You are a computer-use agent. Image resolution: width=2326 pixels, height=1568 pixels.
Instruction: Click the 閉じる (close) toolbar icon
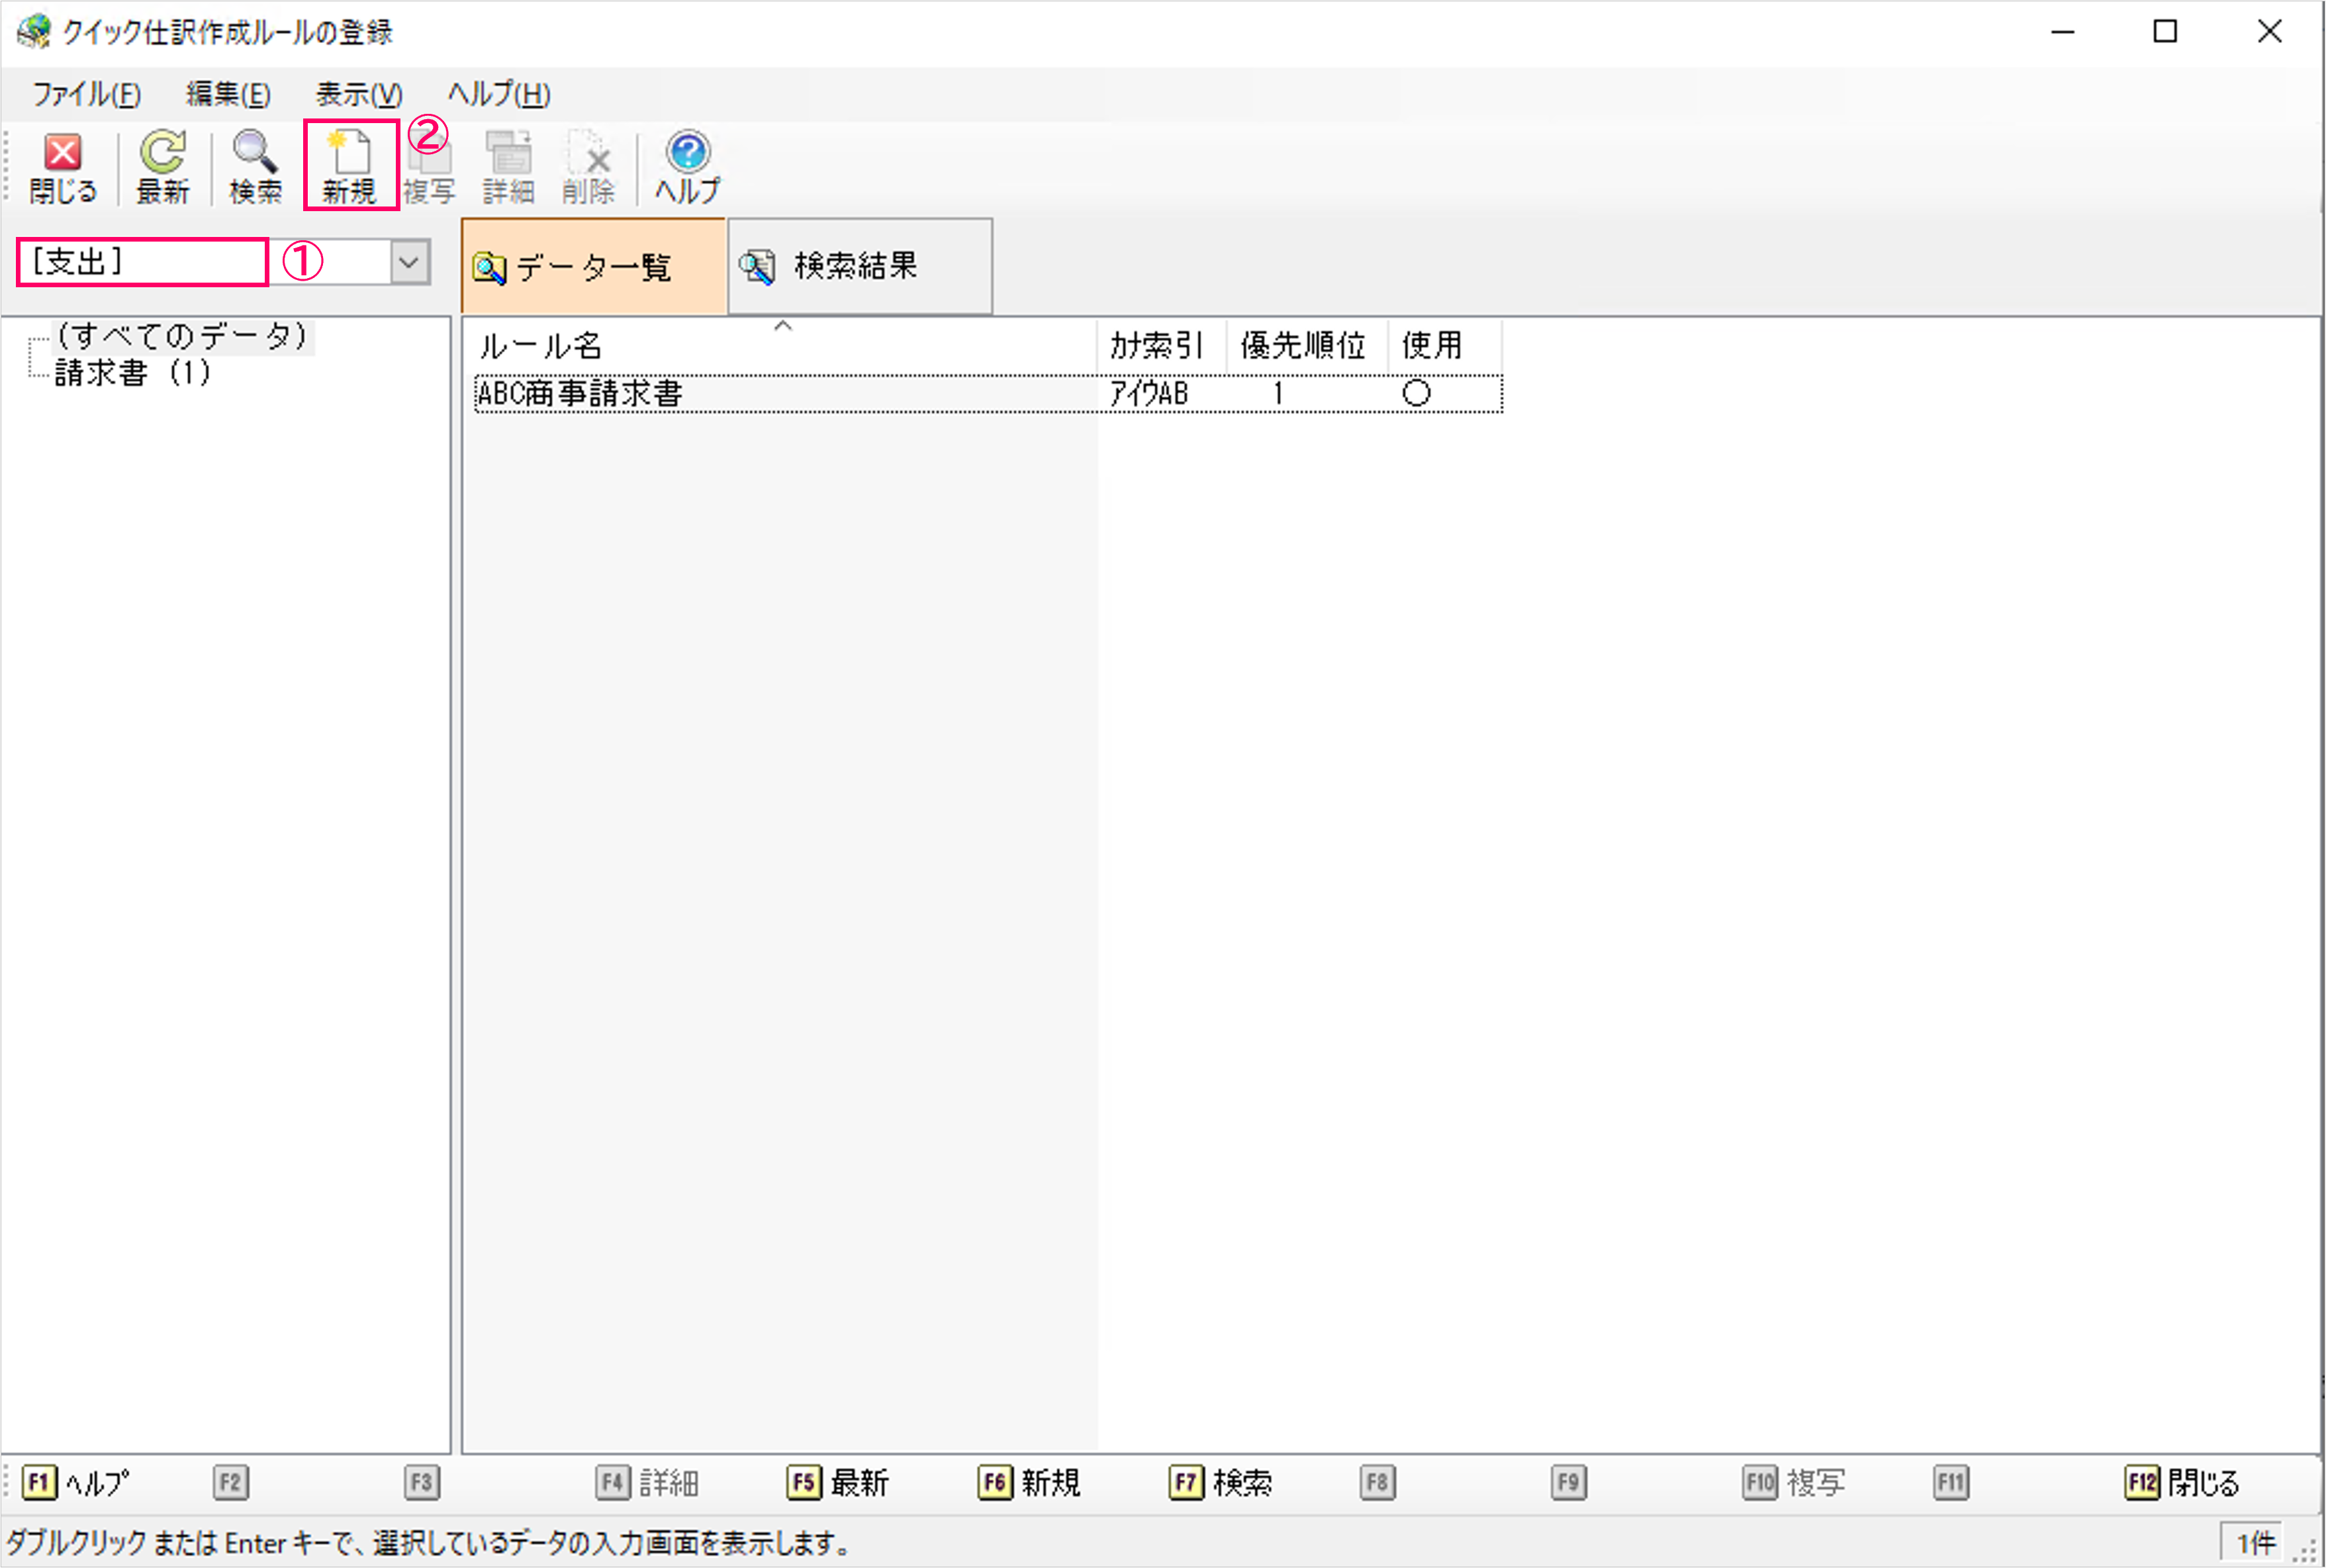click(x=62, y=166)
